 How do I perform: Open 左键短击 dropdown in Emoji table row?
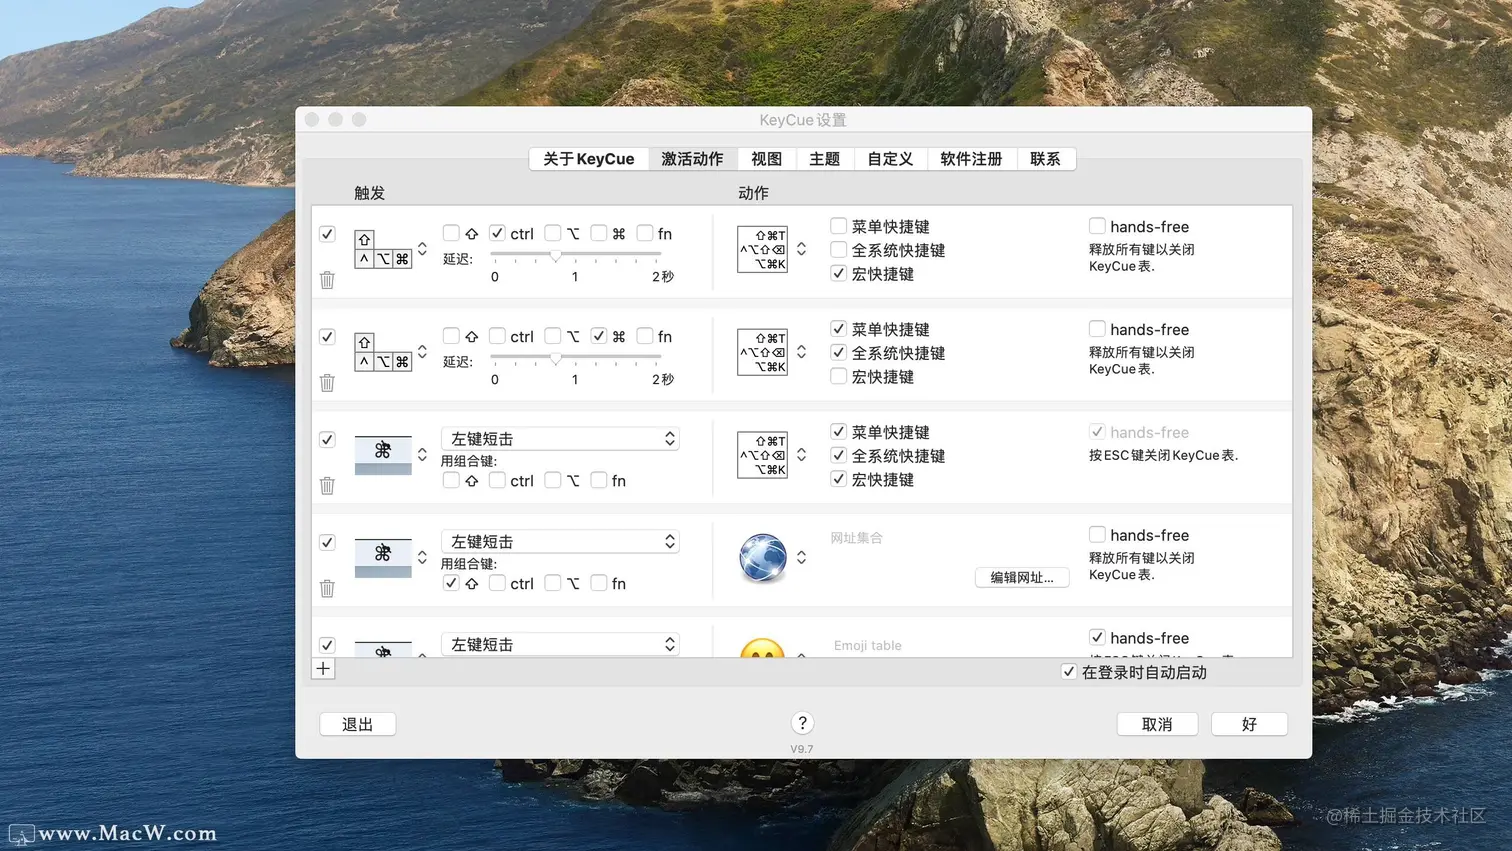coord(560,645)
